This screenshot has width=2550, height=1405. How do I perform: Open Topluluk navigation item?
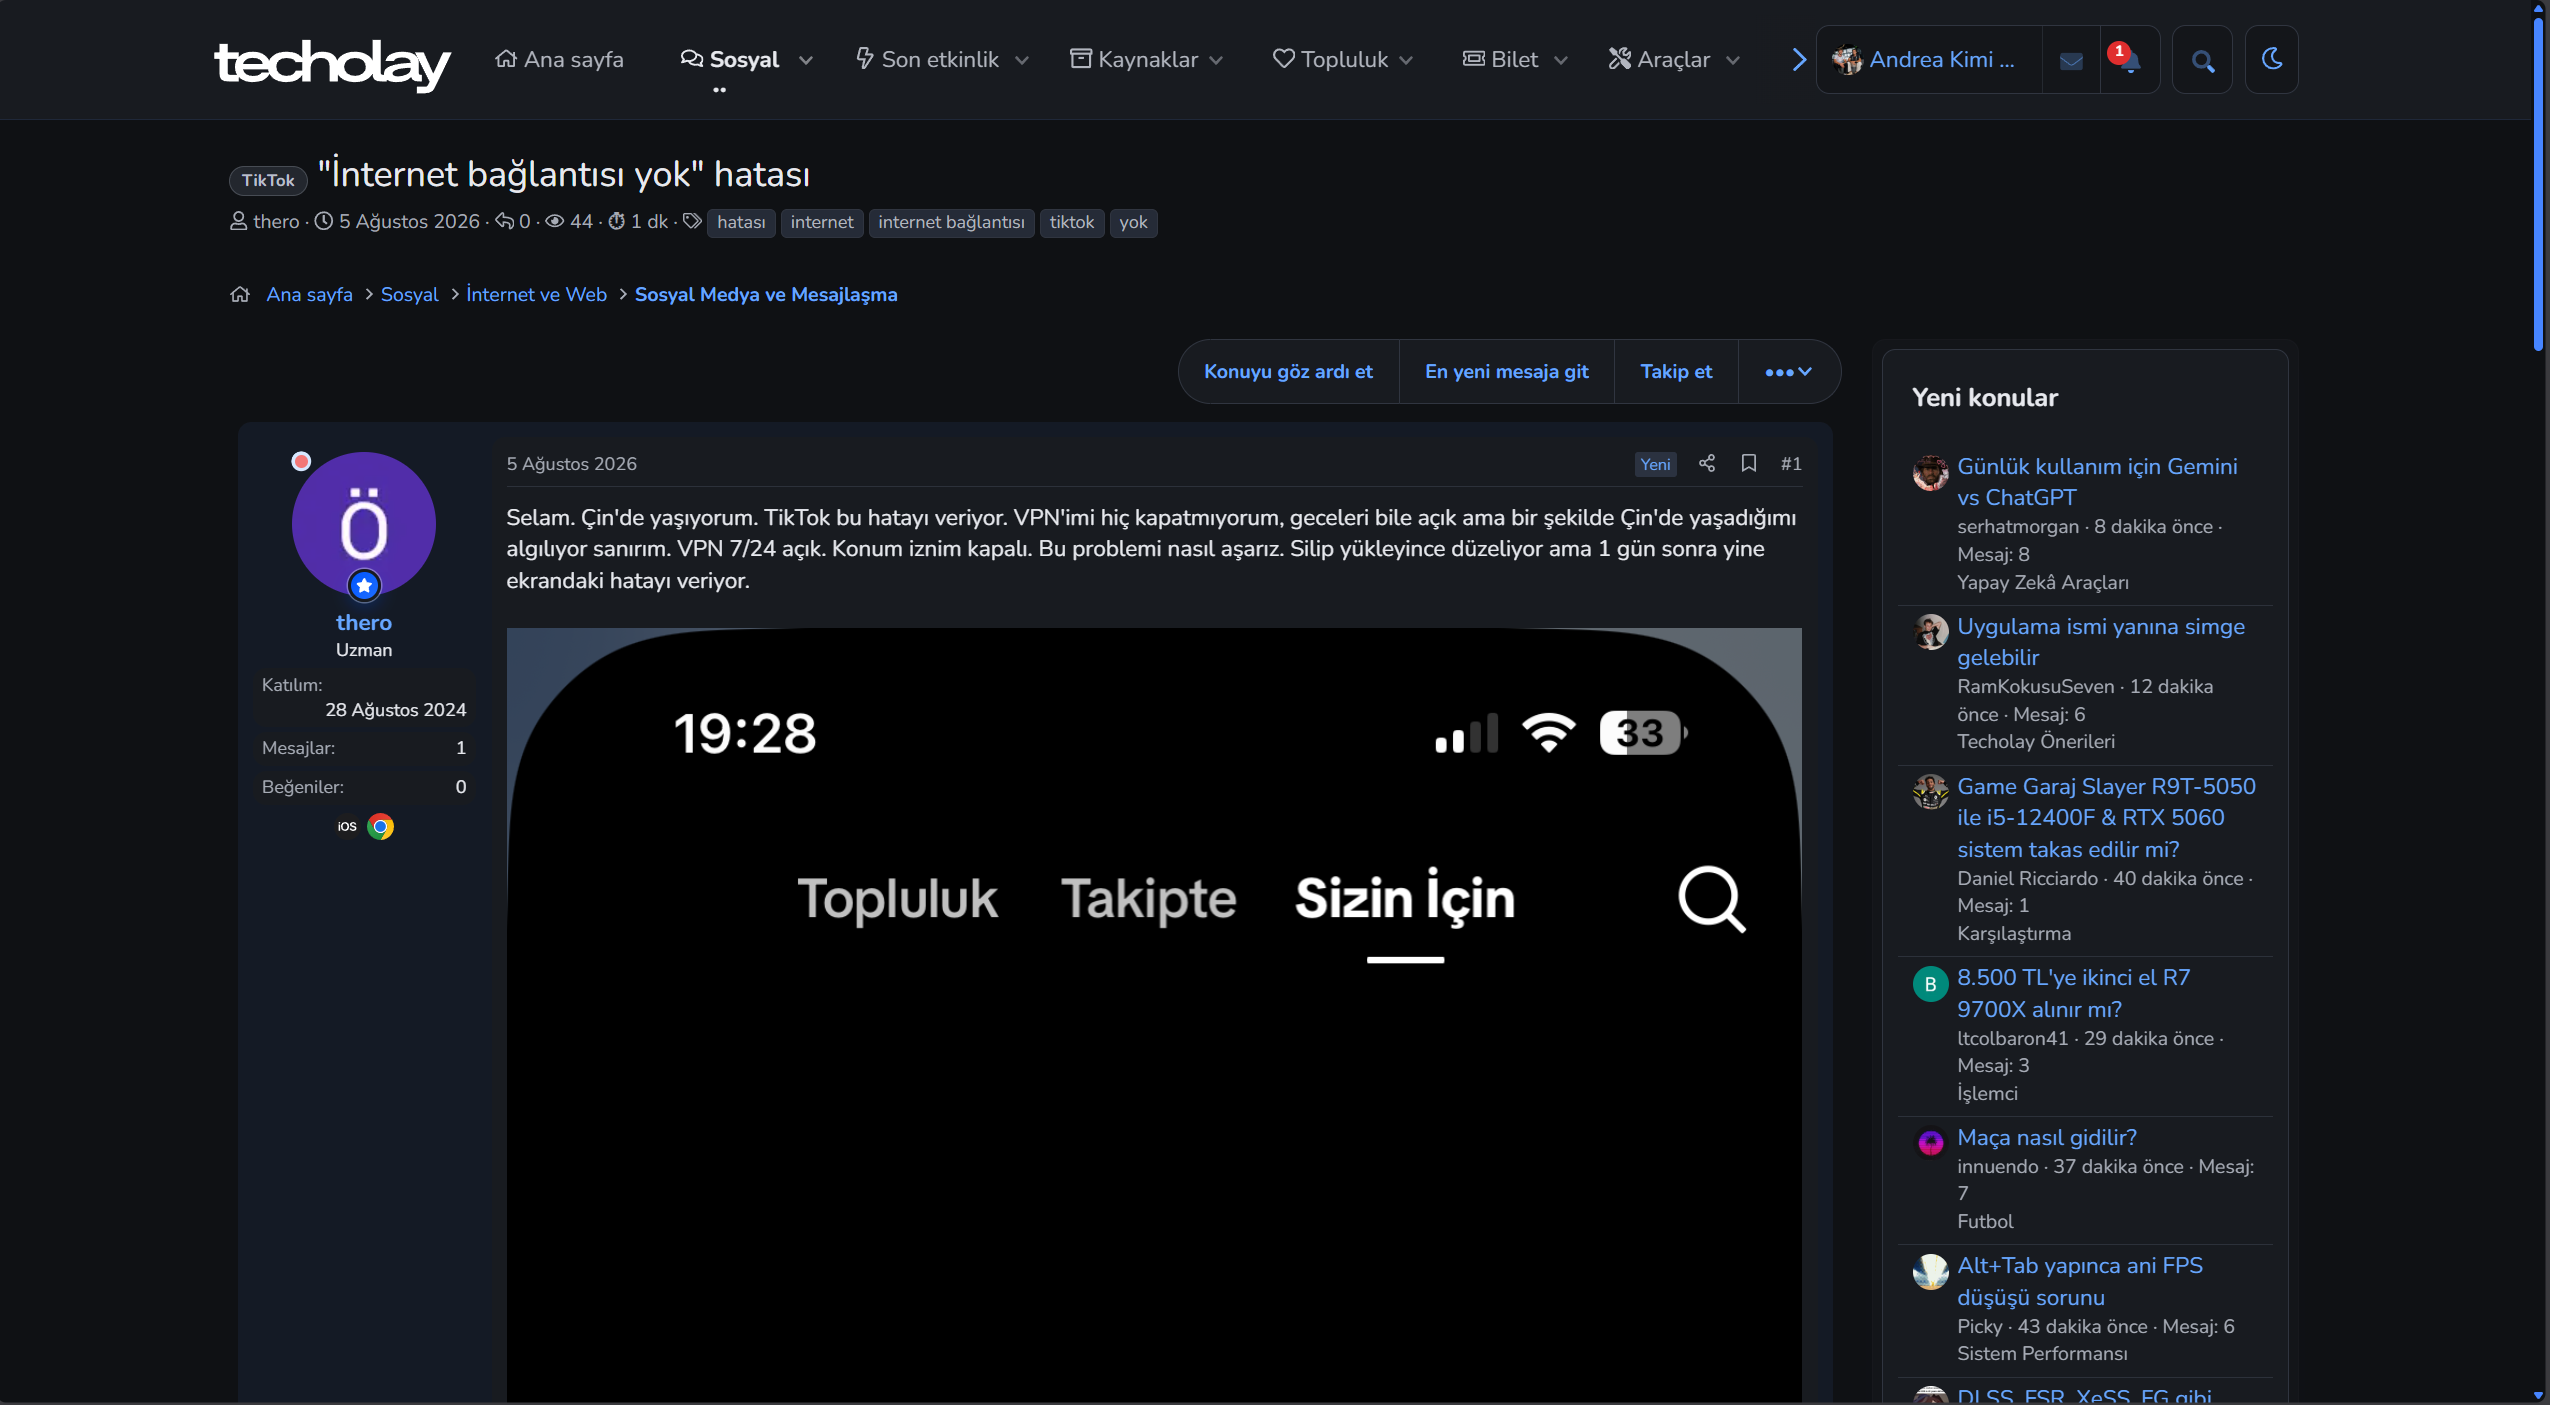(x=1330, y=60)
